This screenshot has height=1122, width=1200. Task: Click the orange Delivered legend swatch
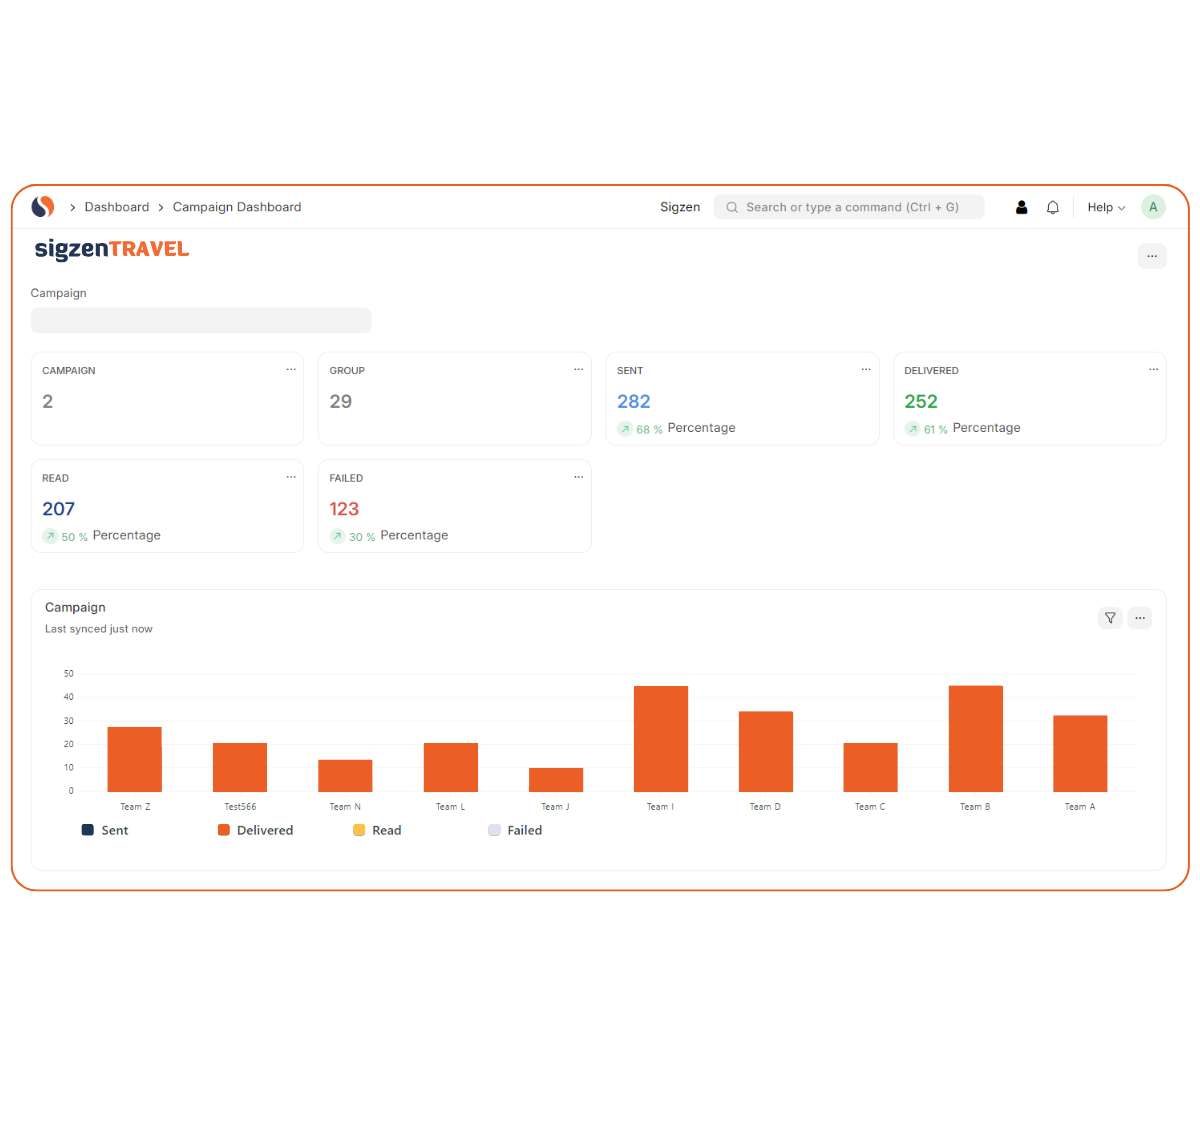pos(224,830)
